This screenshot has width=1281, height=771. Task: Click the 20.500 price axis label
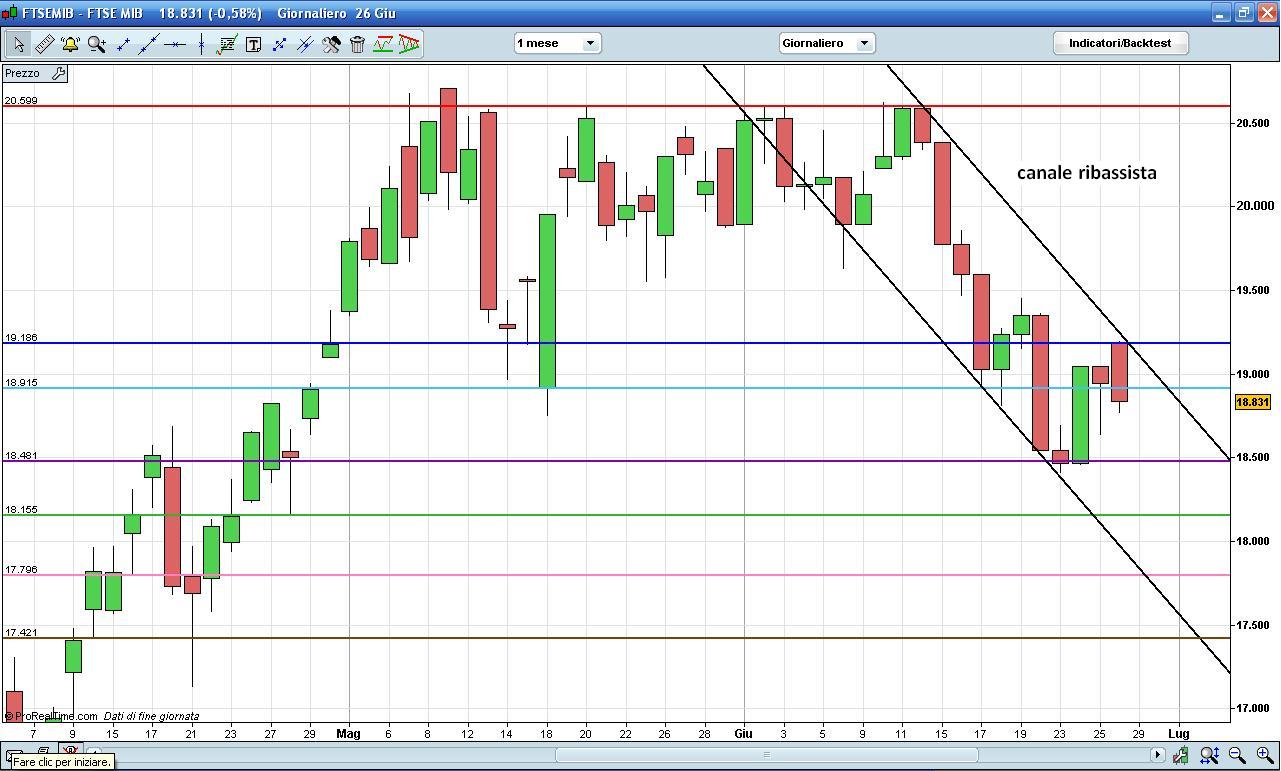[x=1254, y=123]
